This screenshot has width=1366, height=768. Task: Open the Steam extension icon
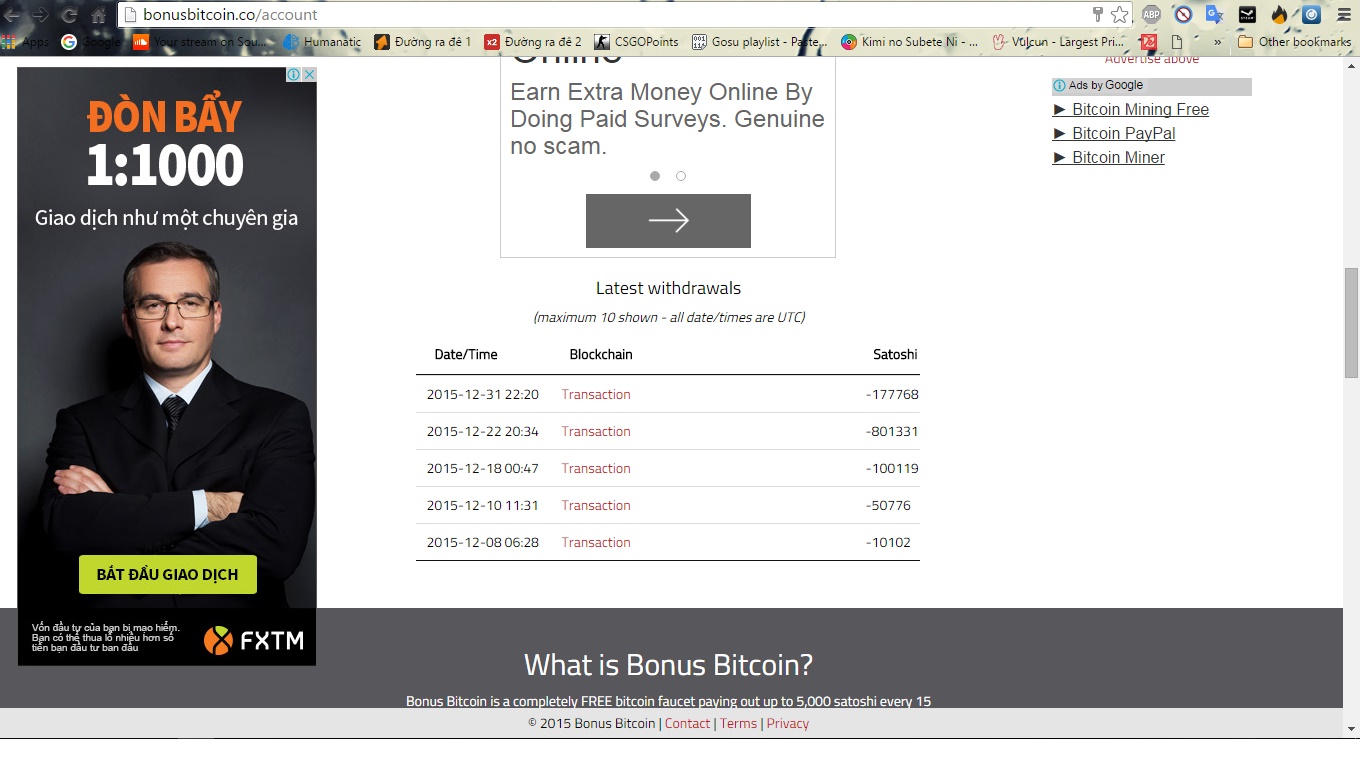click(x=1247, y=15)
